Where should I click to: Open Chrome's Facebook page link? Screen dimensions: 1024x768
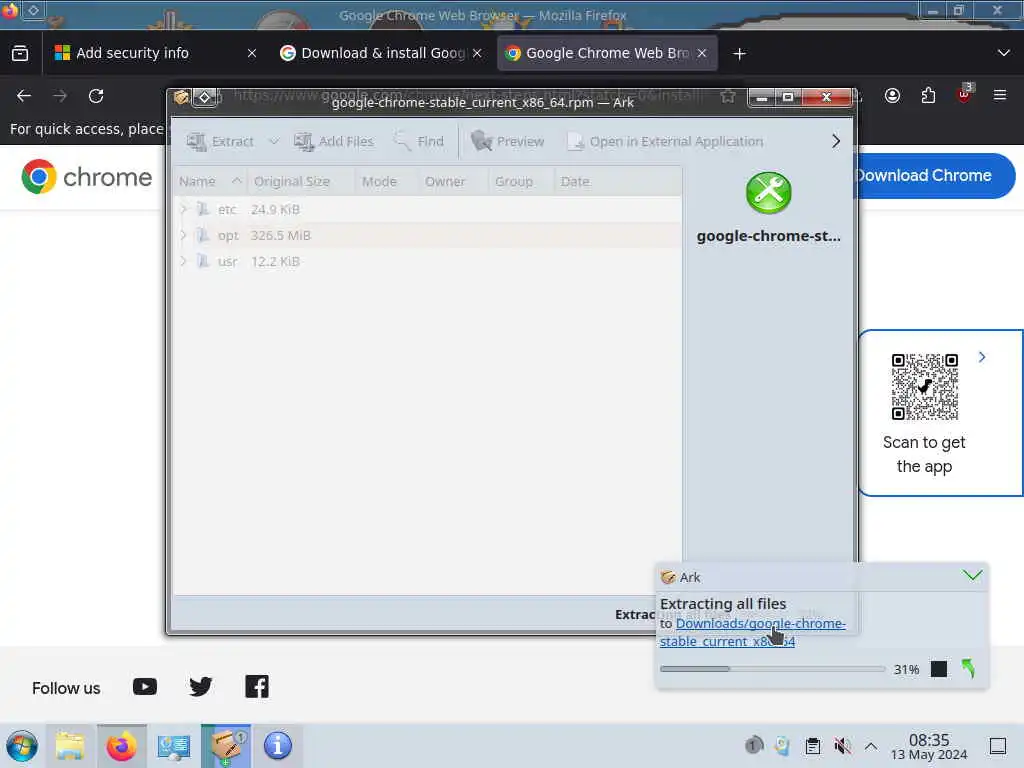tap(257, 687)
